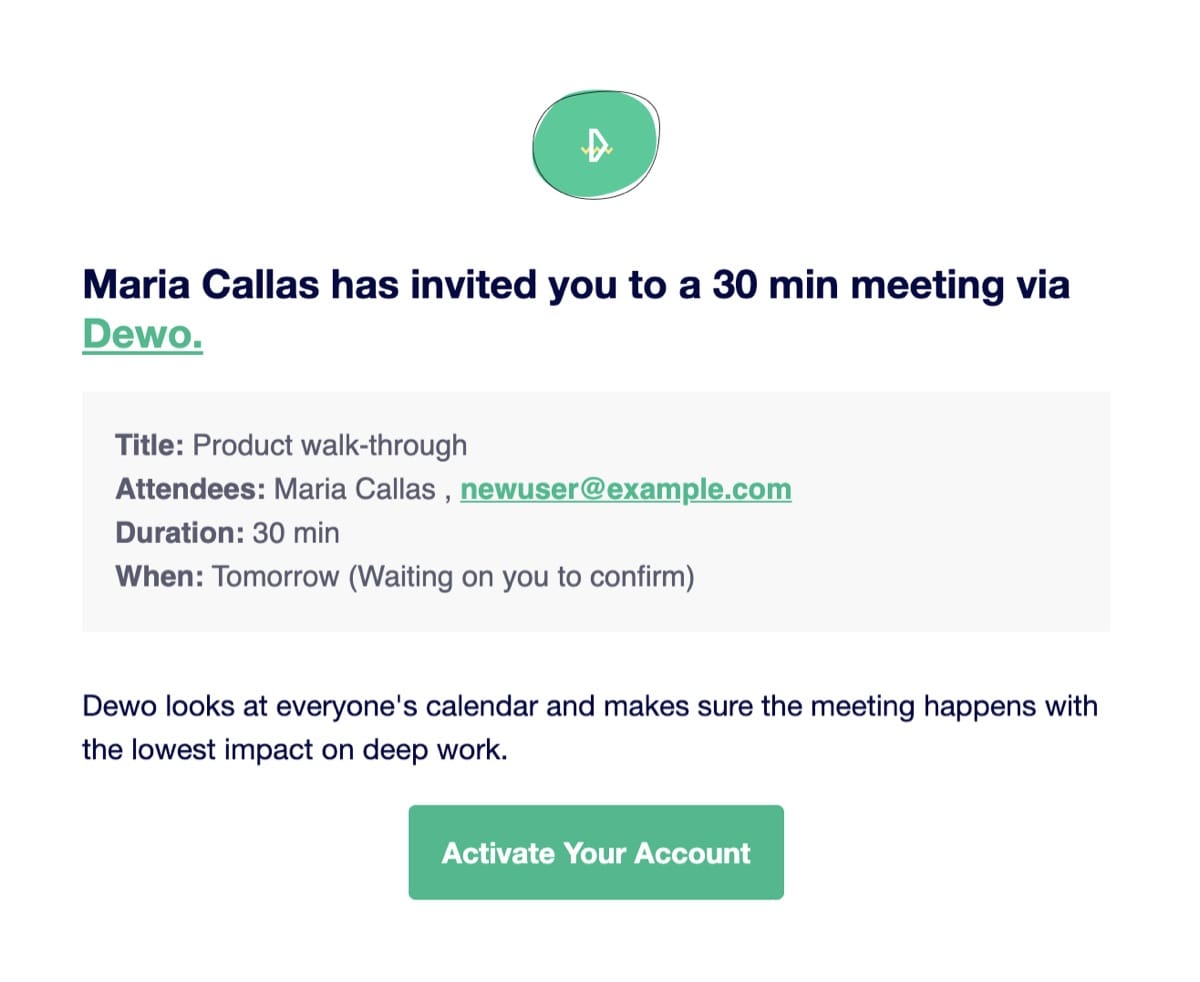Select the "Title:" label

tap(149, 445)
